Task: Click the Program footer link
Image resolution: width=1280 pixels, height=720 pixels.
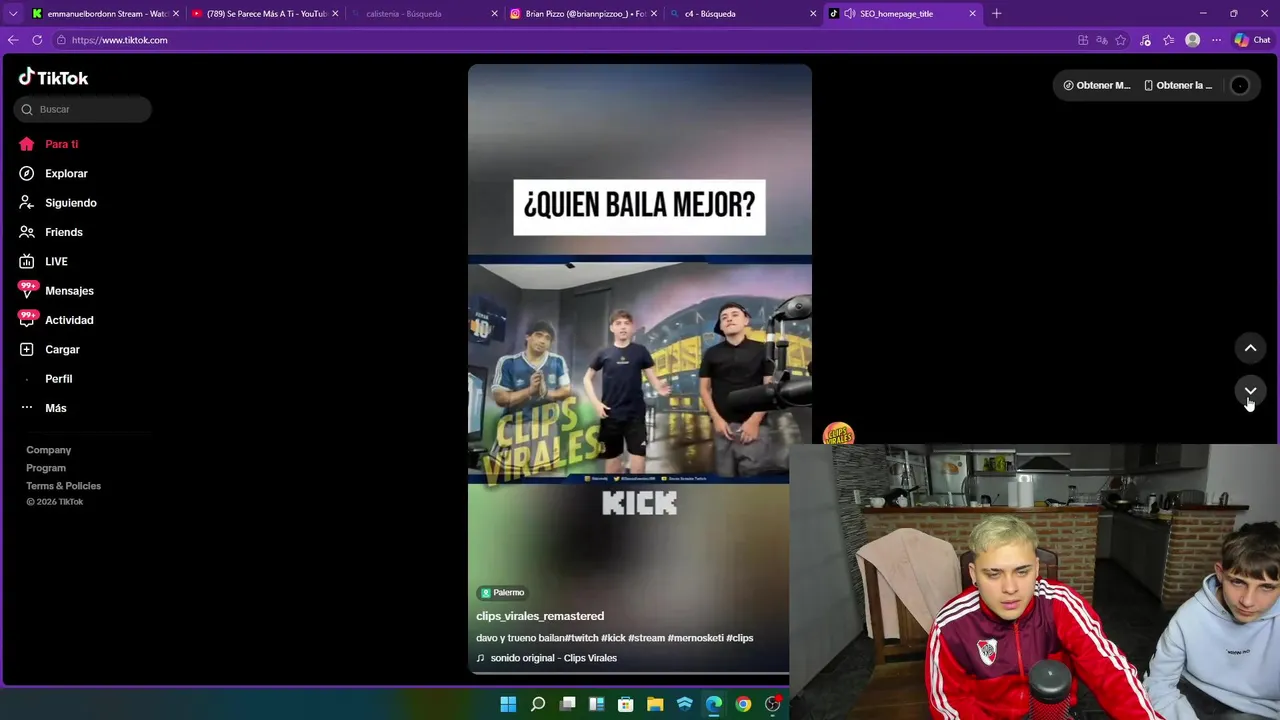Action: 46,468
